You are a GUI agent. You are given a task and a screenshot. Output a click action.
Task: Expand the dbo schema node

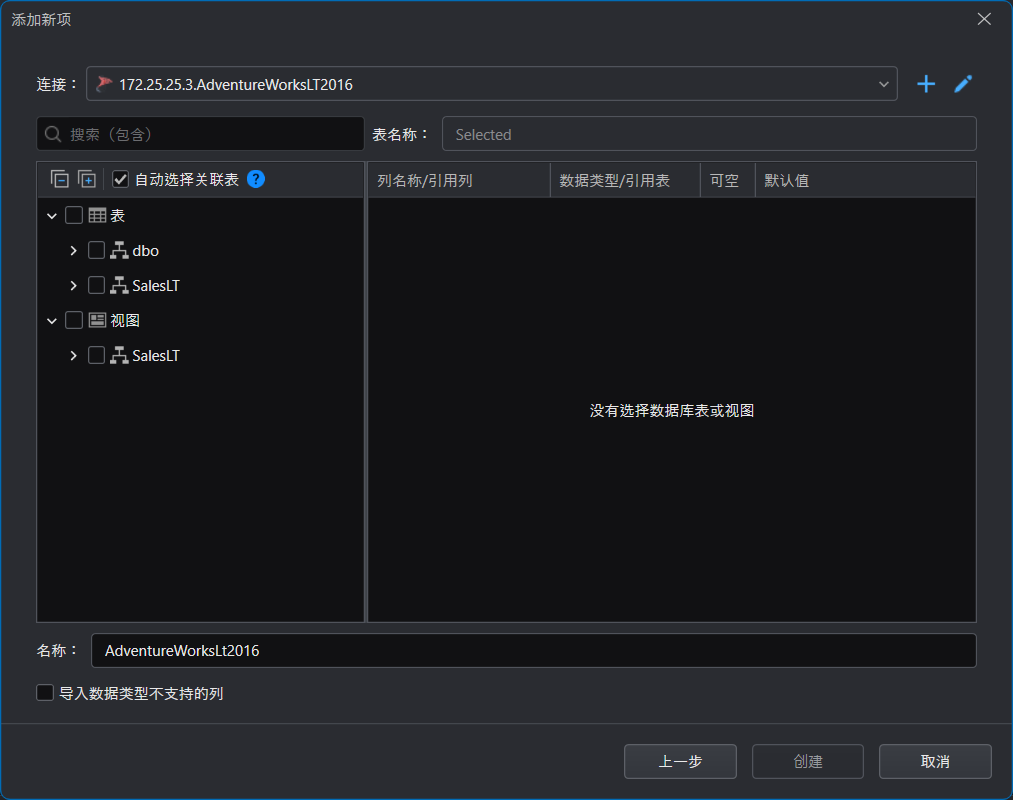74,251
